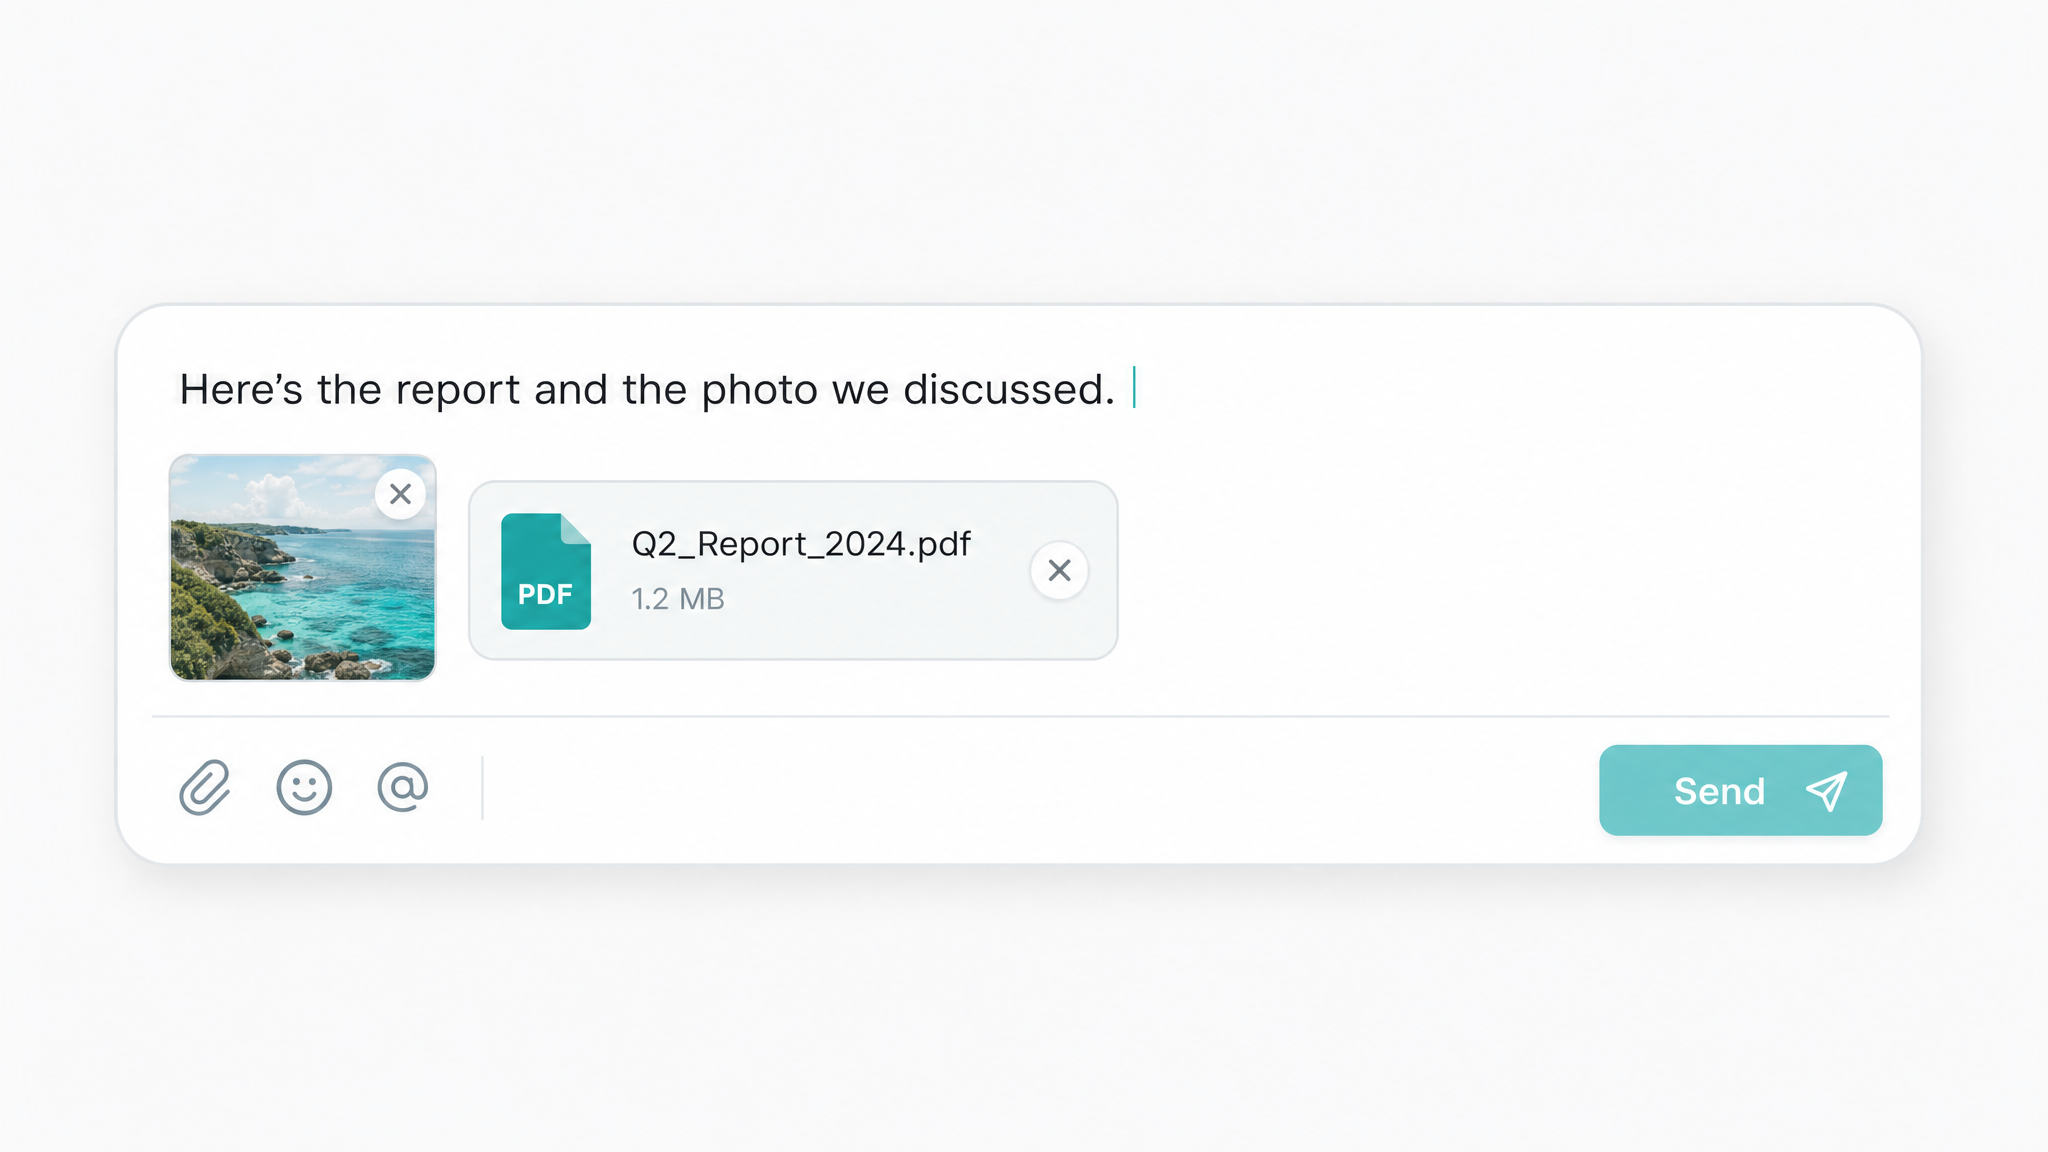Click the Q2_Report_2024.pdf file name
Screen dimensions: 2048x1152
click(x=801, y=544)
